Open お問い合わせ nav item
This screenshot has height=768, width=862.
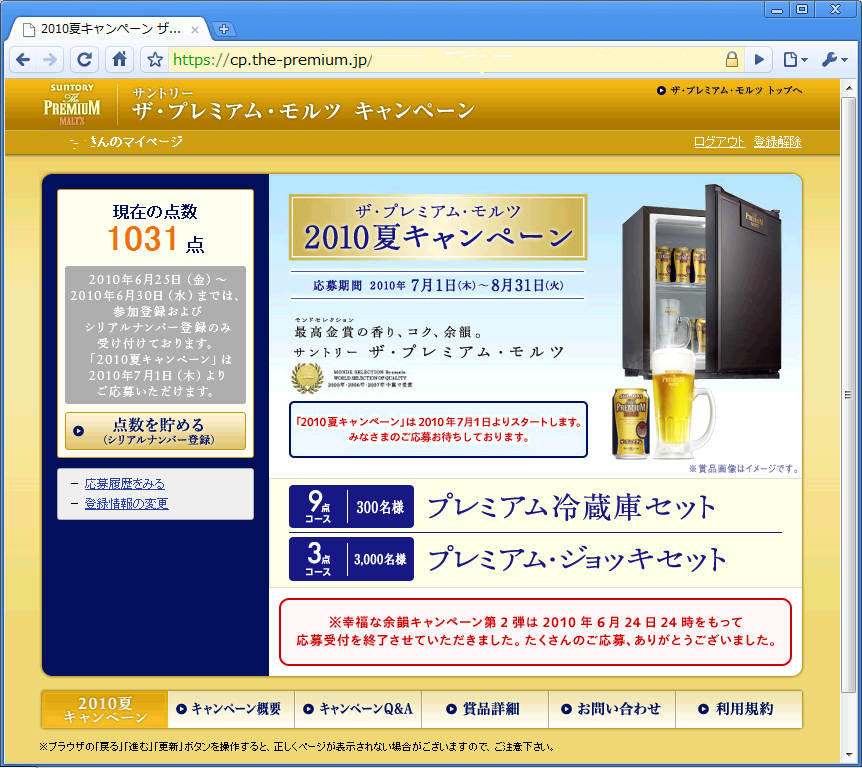click(612, 709)
